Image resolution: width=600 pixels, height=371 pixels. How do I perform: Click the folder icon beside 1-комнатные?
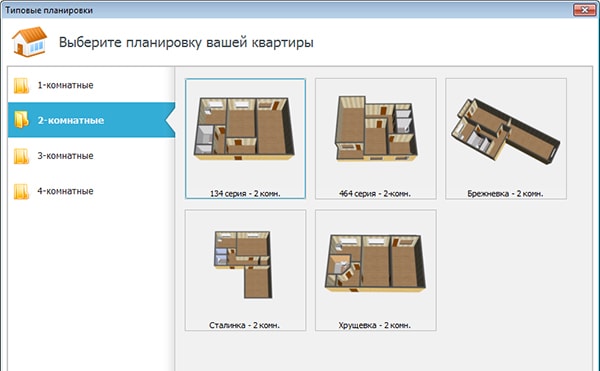[x=21, y=86]
